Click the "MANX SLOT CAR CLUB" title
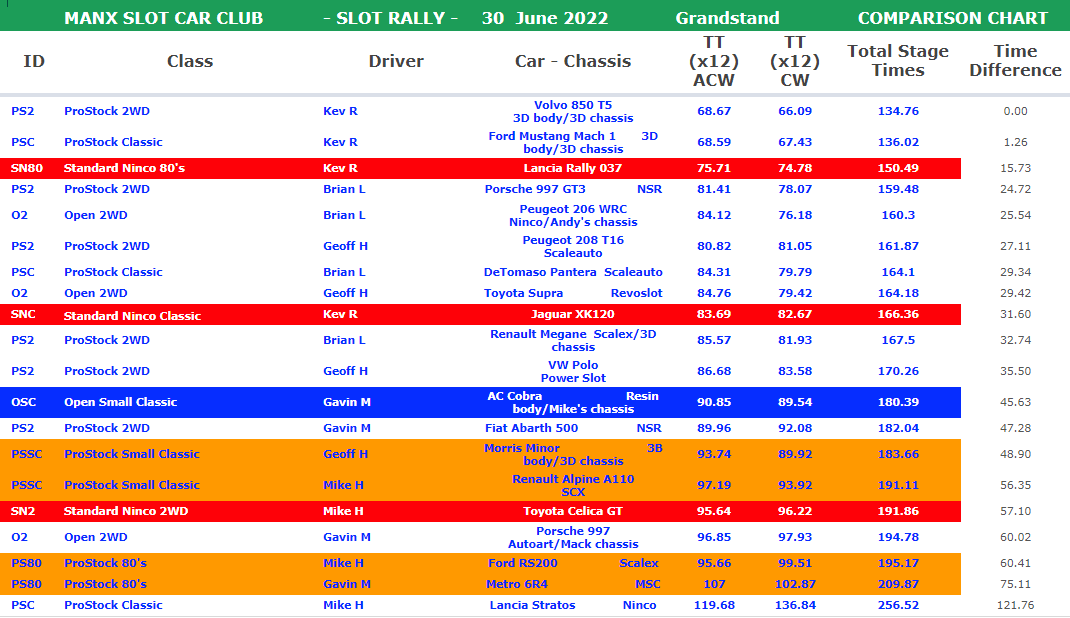 [x=163, y=18]
